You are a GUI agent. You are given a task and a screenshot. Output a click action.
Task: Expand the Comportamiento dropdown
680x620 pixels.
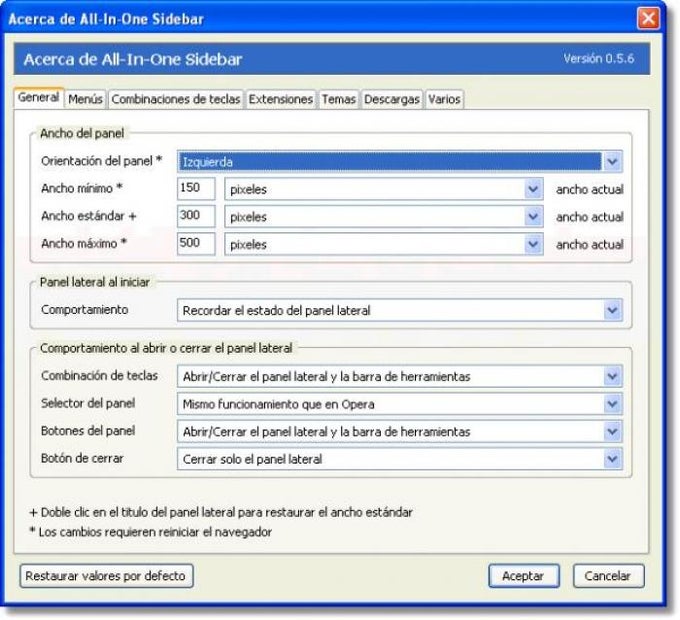pyautogui.click(x=400, y=310)
